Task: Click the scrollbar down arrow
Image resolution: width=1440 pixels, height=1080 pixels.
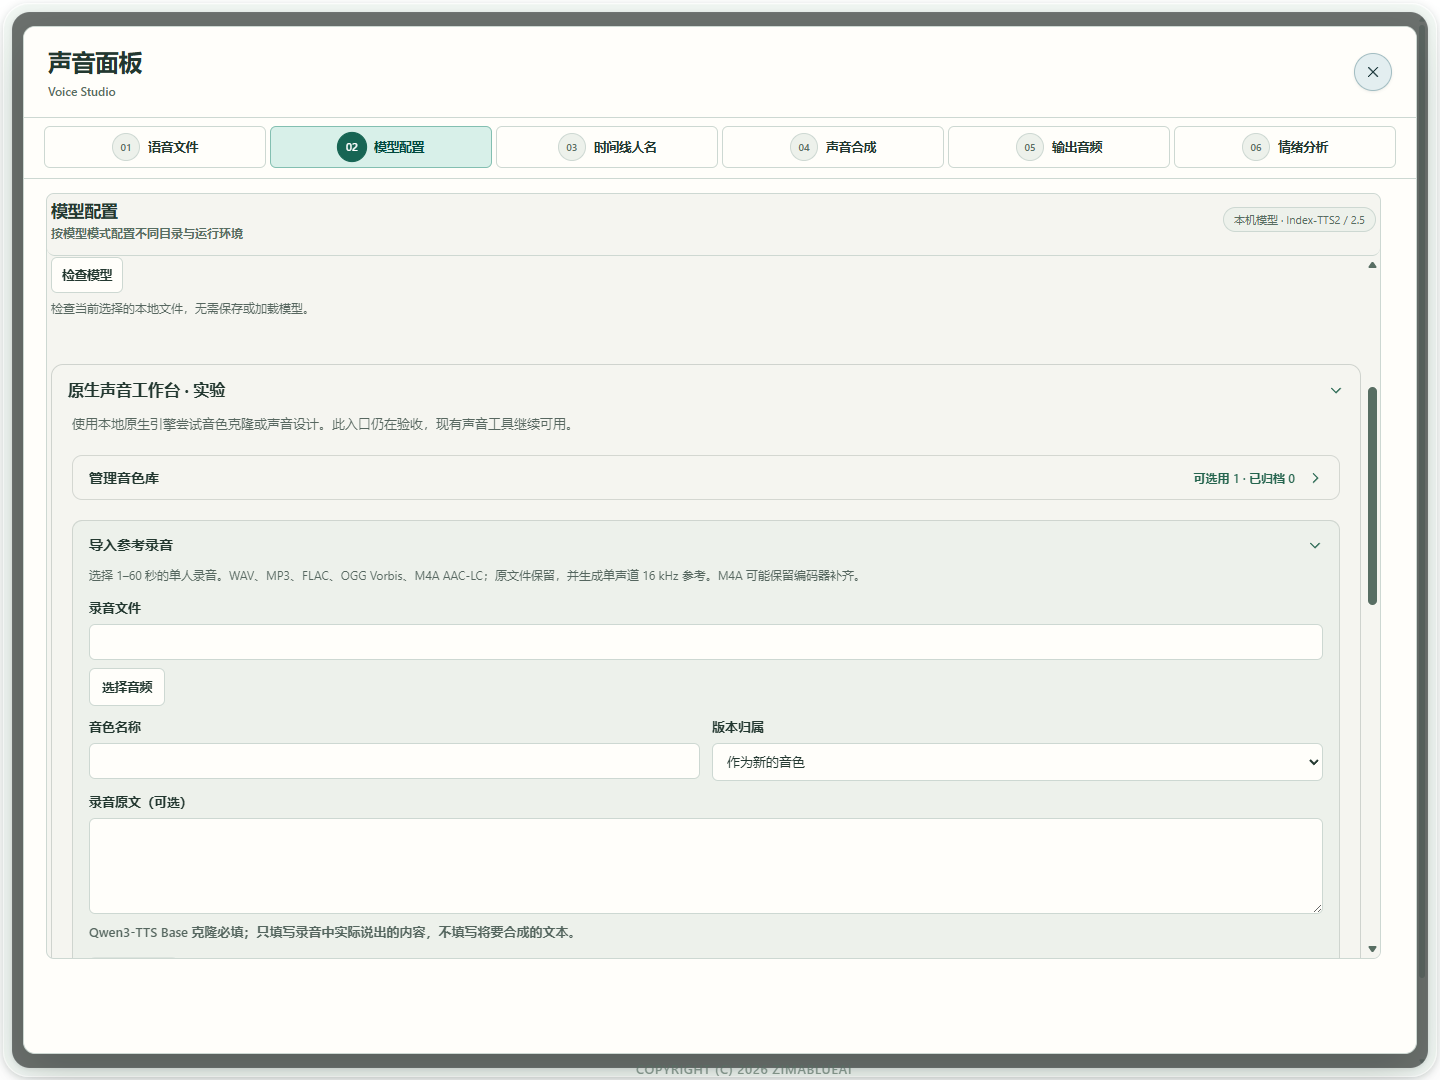Action: (x=1372, y=949)
